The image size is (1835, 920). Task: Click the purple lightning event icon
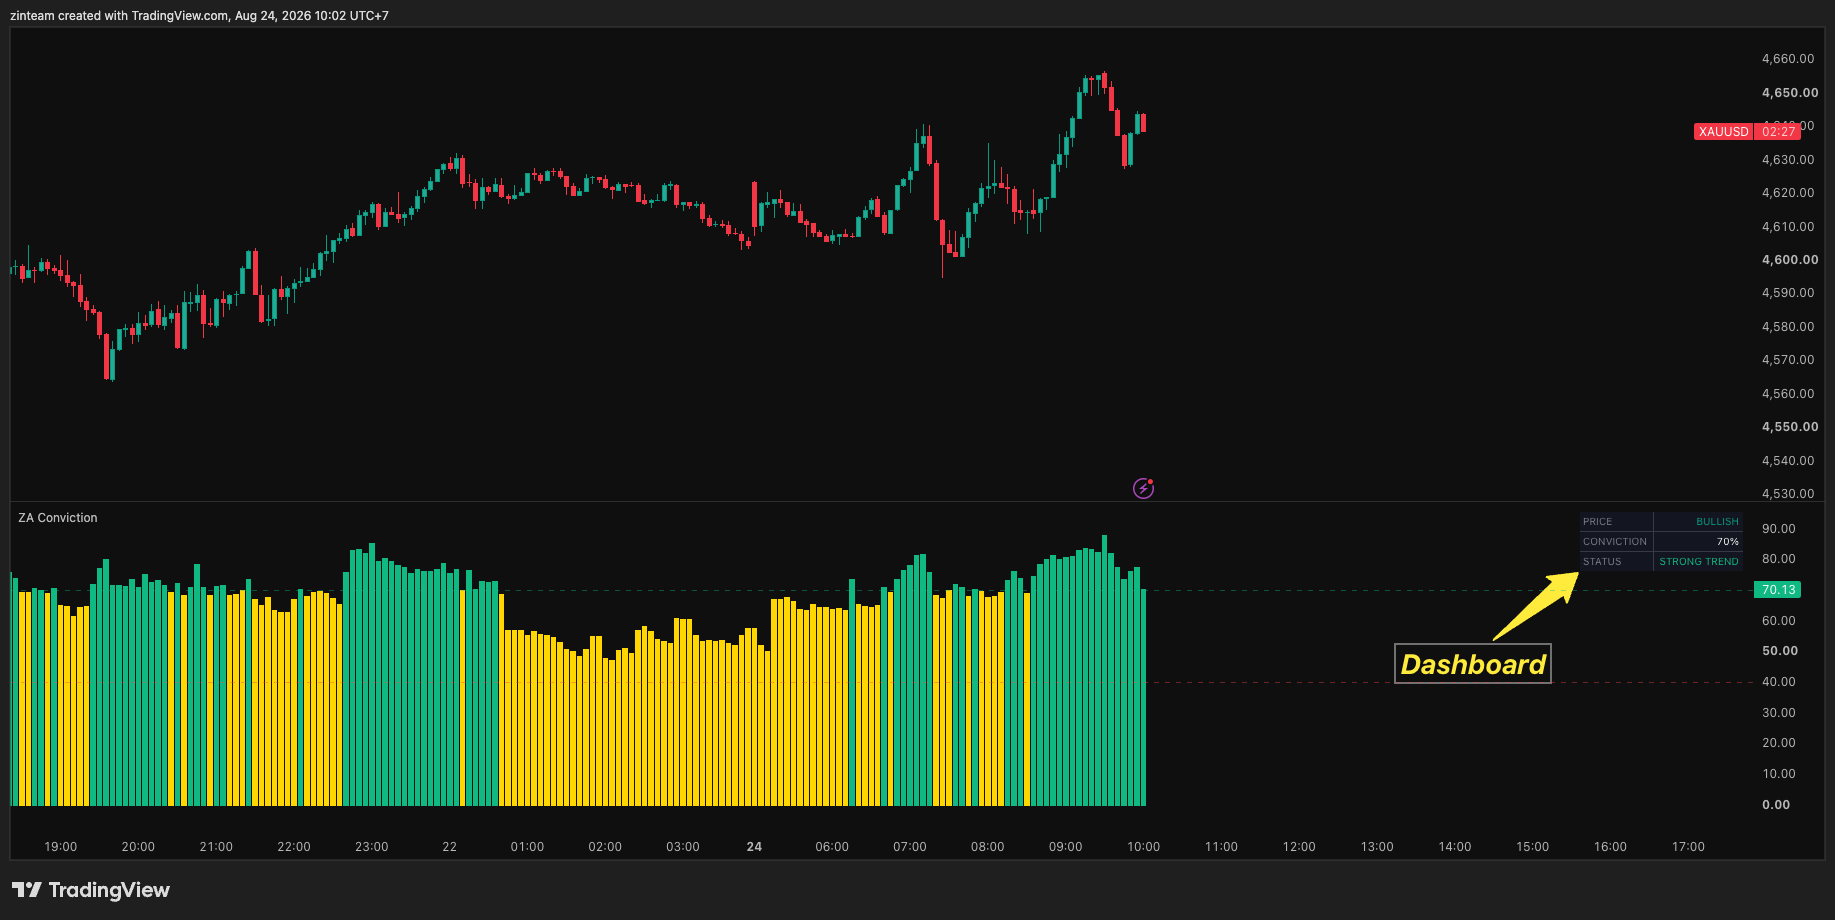[1143, 488]
